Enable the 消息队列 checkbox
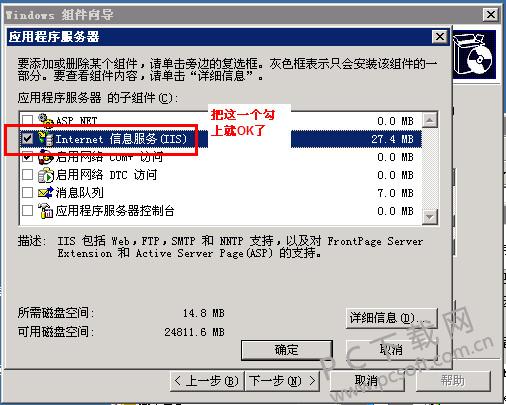Screen dimensions: 506x405 click(27, 192)
